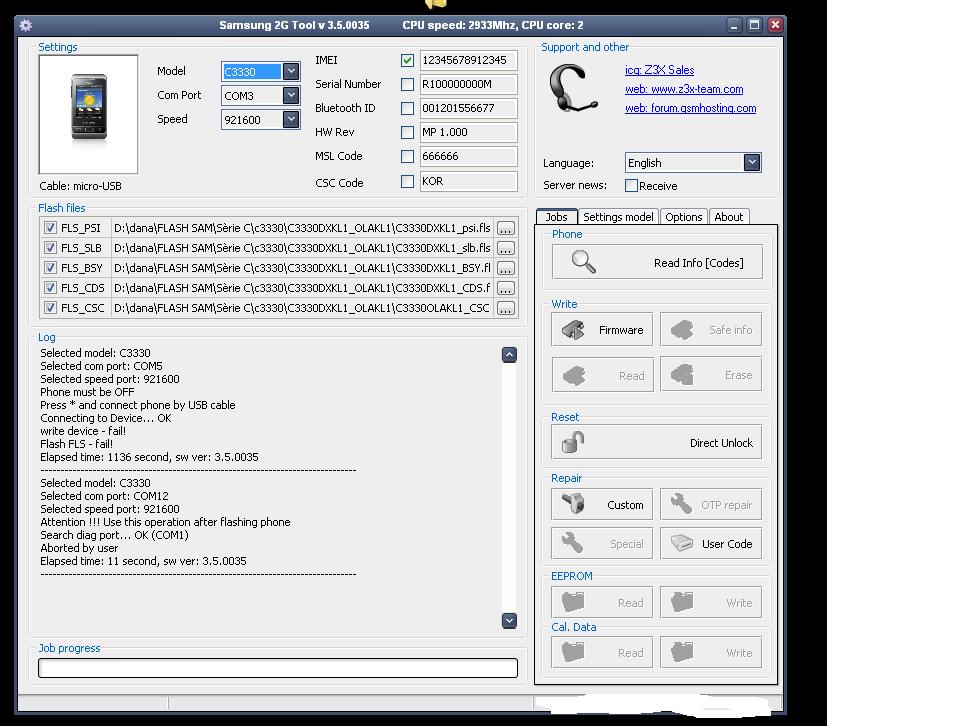Browse for the FLS_SLB file
Screen dimensions: 960x726
click(x=506, y=249)
